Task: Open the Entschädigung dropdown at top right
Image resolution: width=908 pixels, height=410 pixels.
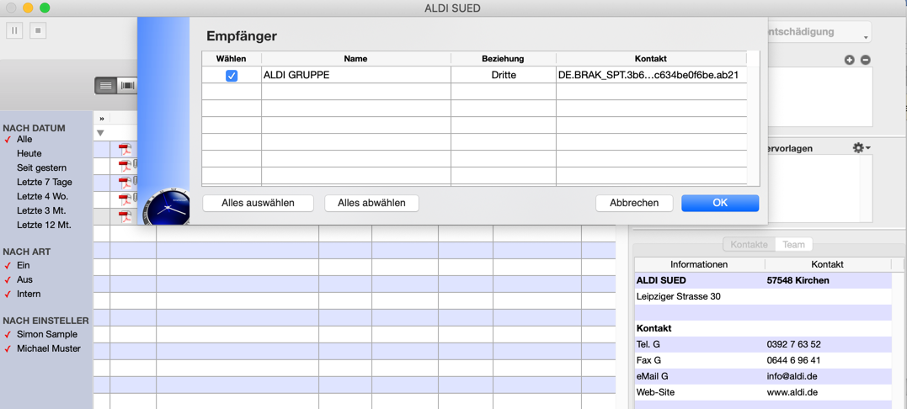Action: [x=819, y=32]
